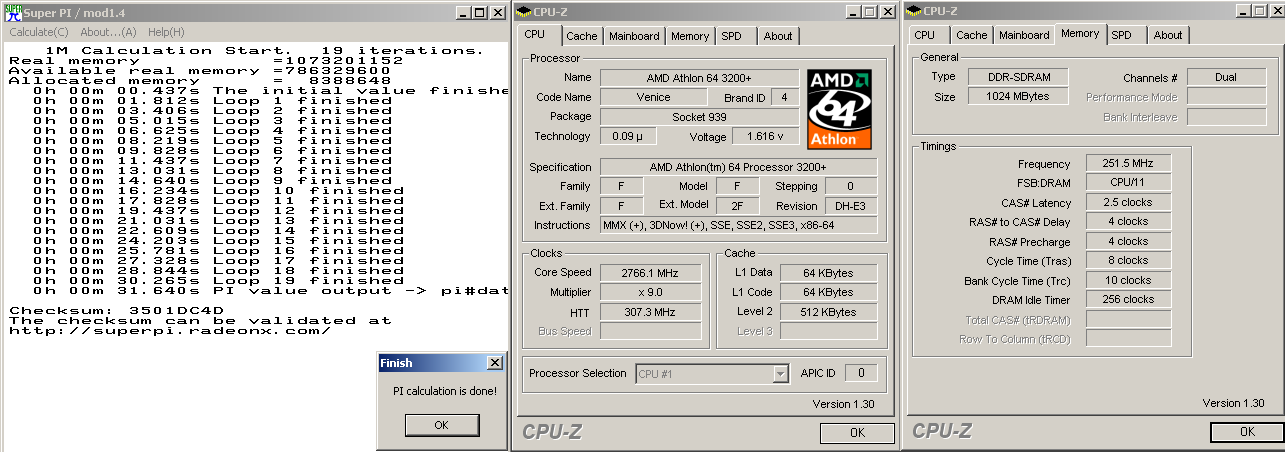Select the About tab in the Memory window

pos(1167,35)
